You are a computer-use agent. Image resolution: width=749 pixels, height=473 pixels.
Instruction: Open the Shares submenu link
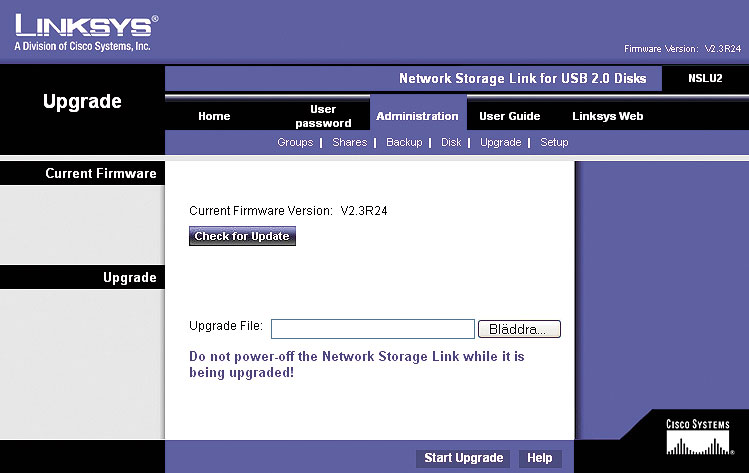350,142
